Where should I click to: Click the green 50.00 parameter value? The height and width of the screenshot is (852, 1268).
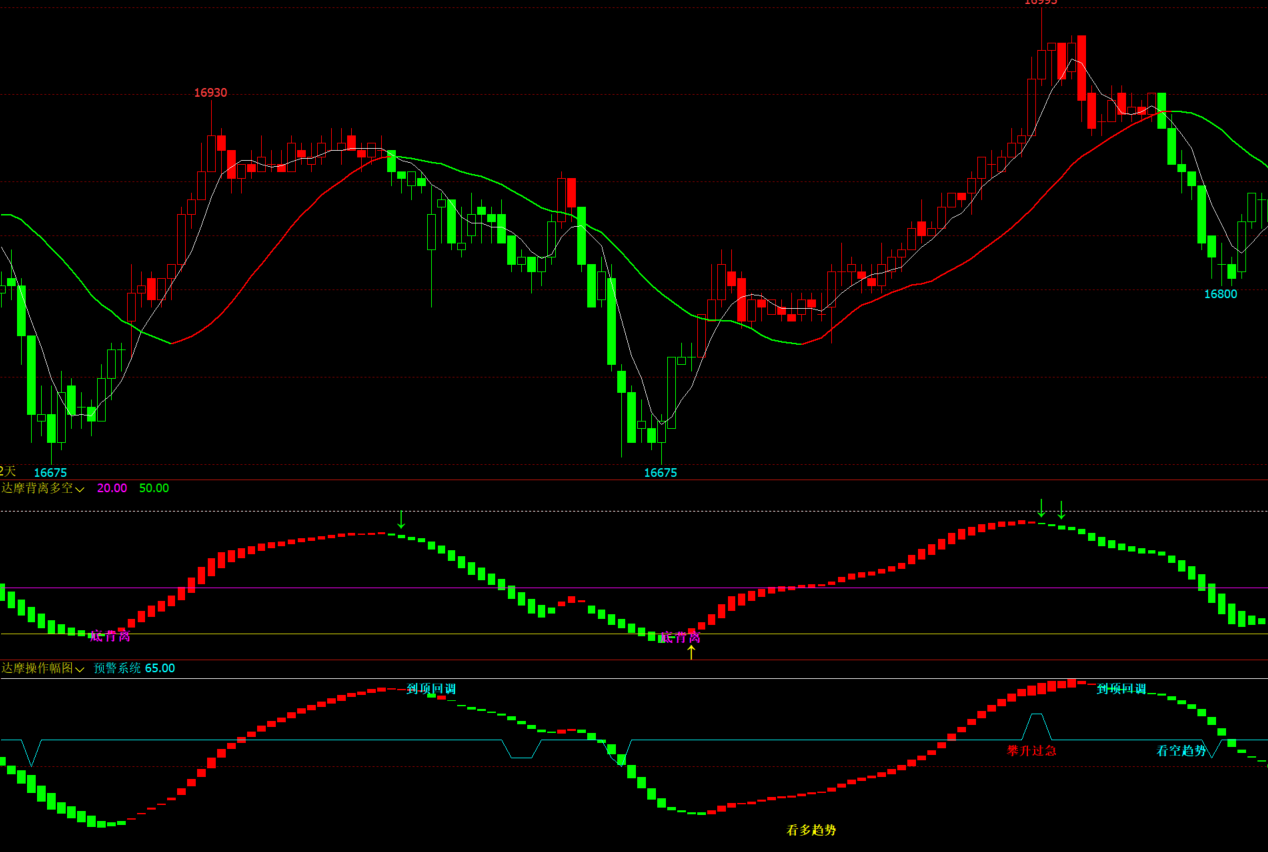(x=154, y=488)
